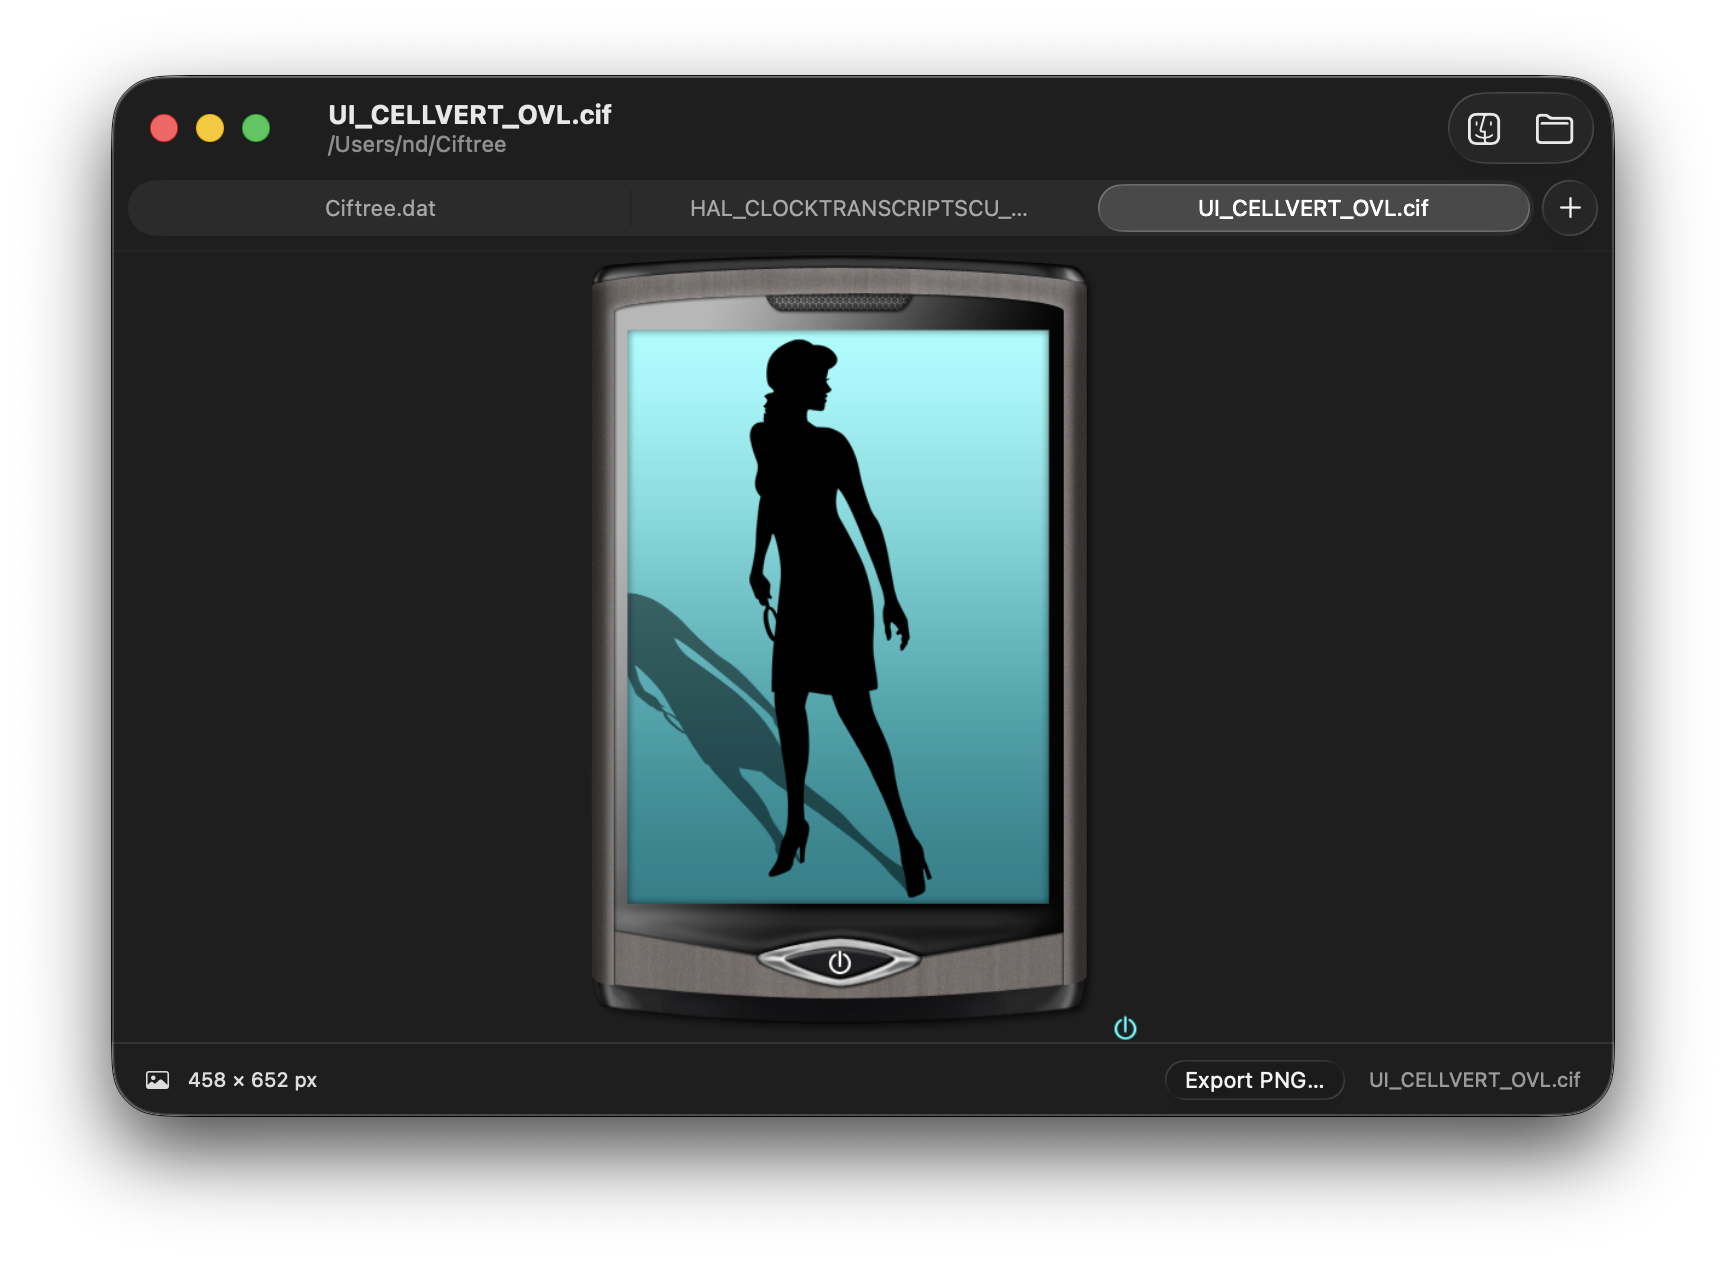Minimize the window with yellow button
This screenshot has width=1726, height=1264.
(210, 128)
